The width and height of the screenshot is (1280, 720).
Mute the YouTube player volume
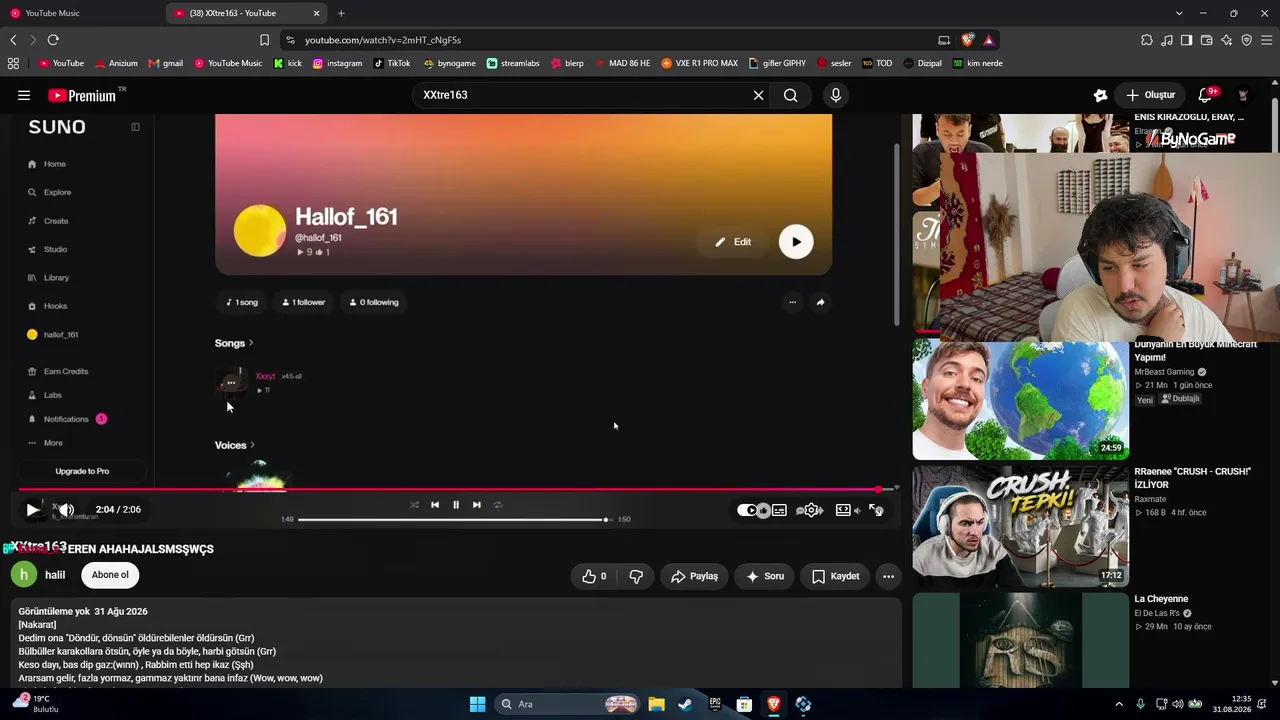pos(66,510)
